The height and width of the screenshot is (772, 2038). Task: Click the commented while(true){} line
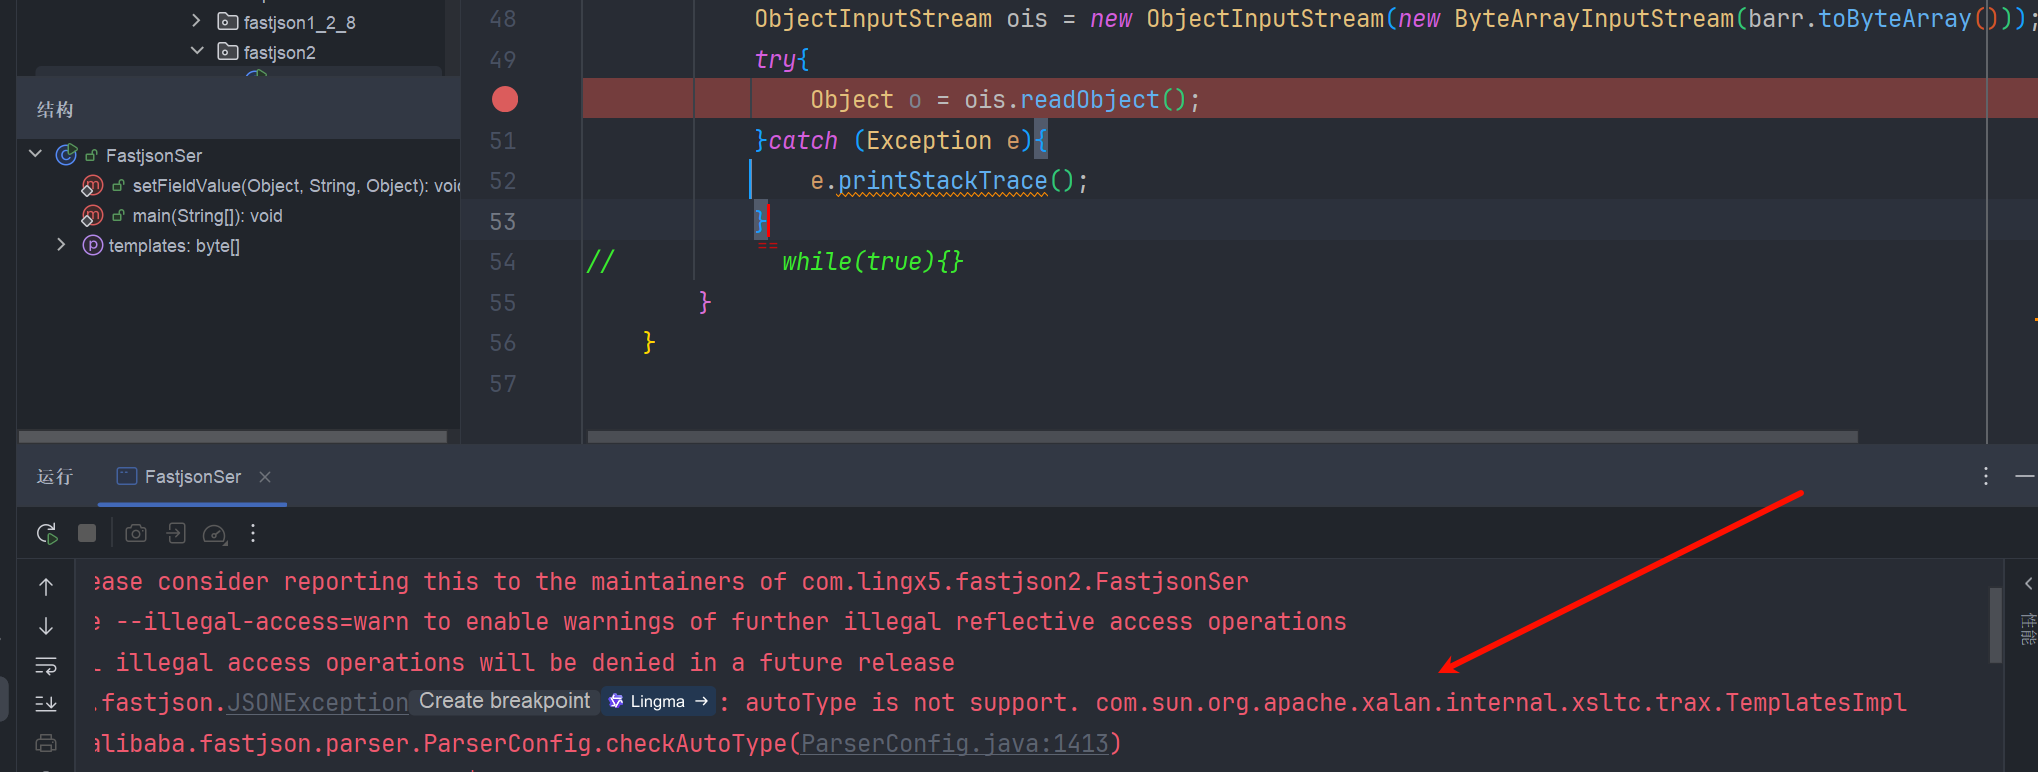(872, 262)
